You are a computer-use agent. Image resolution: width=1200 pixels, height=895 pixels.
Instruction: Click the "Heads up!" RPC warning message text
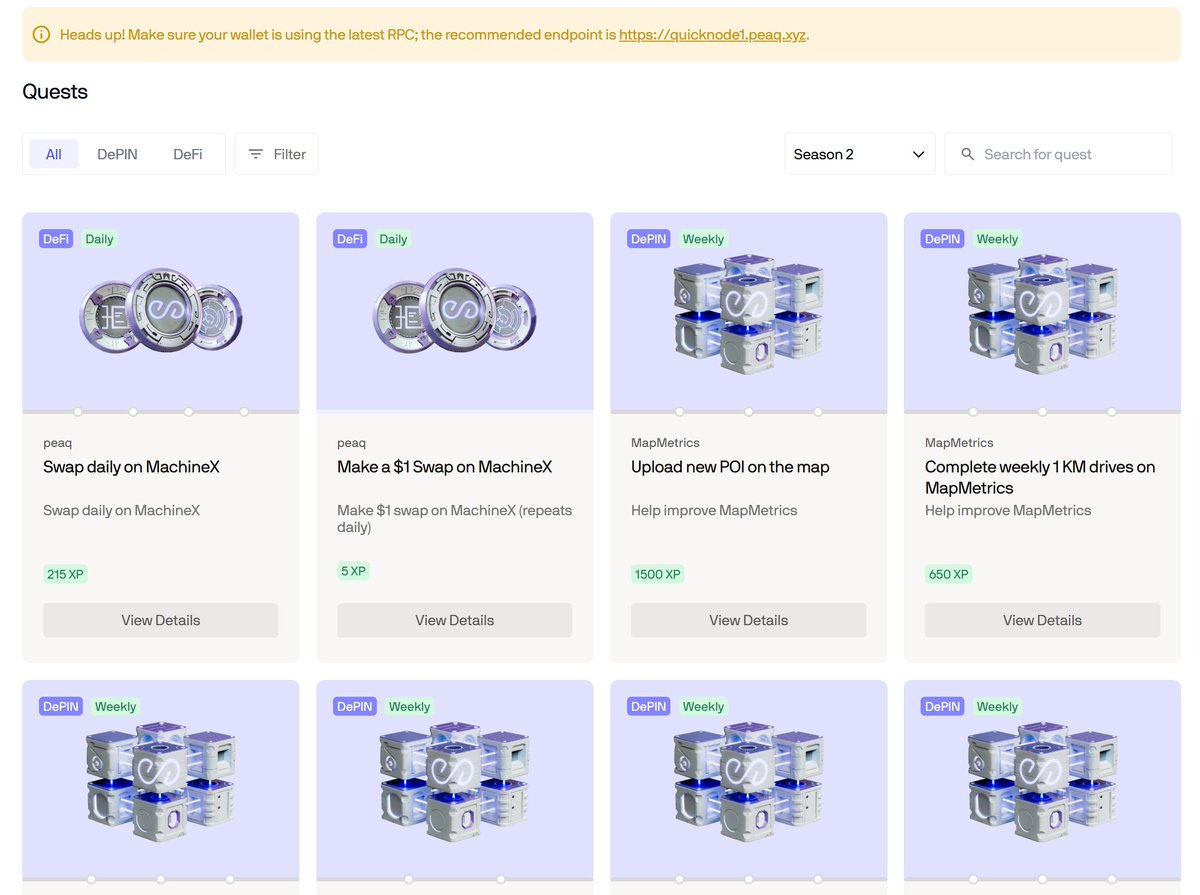point(434,35)
